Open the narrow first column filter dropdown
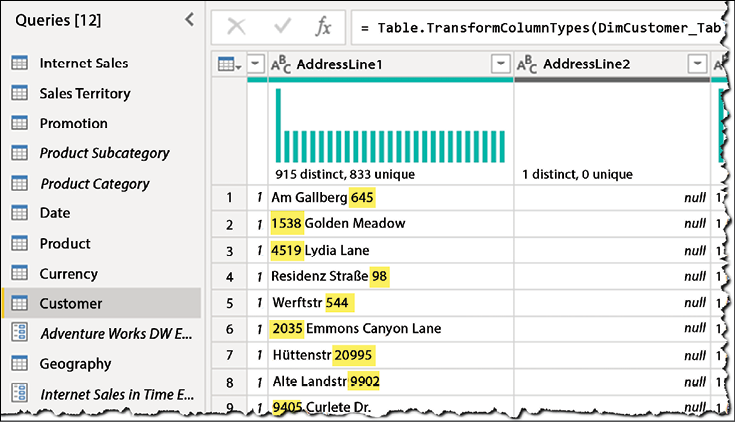The height and width of the screenshot is (422, 735). coord(255,63)
